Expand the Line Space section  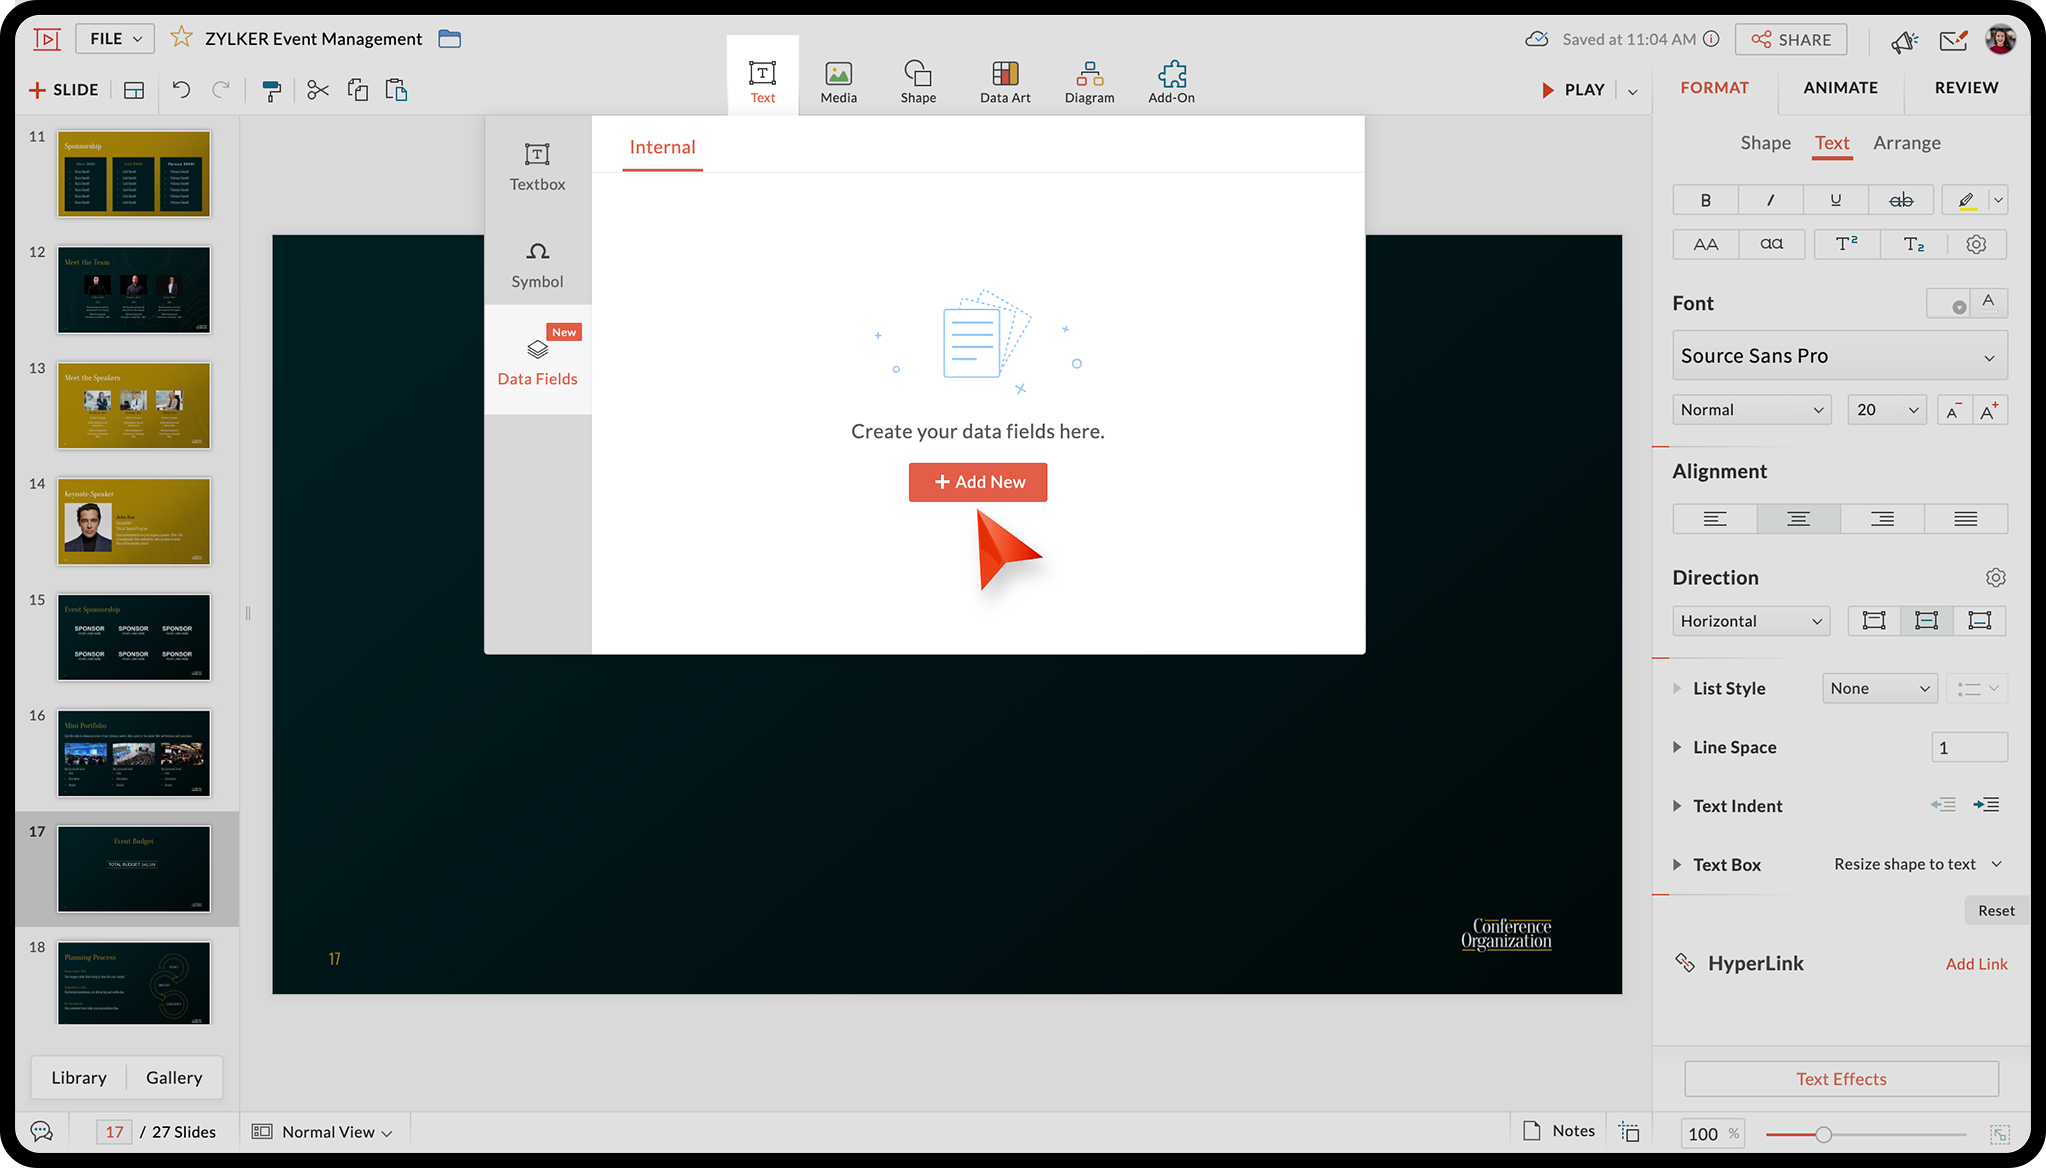(x=1734, y=747)
